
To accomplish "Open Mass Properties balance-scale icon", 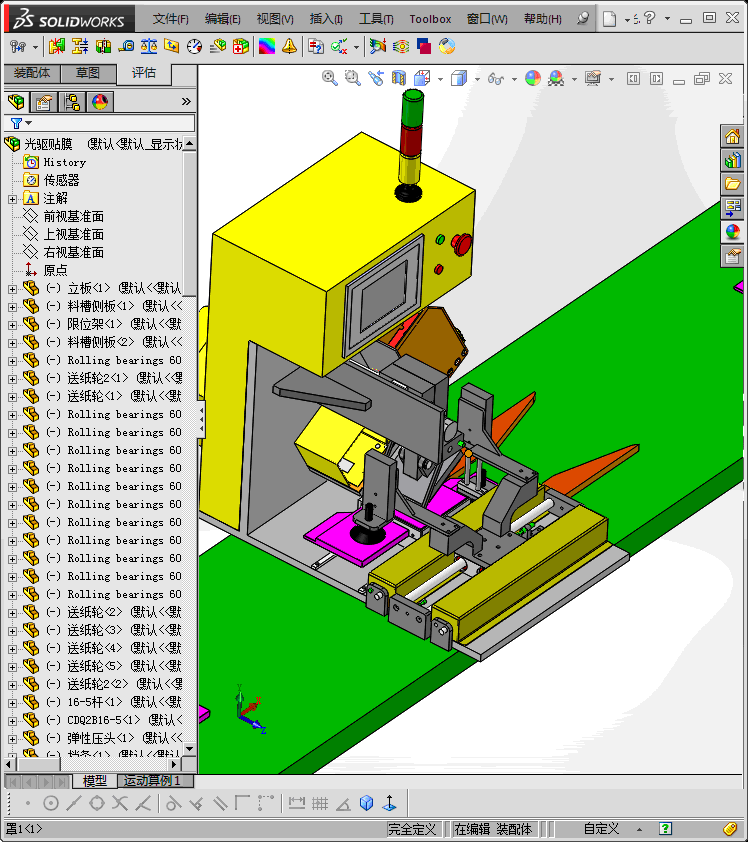I will (x=149, y=47).
